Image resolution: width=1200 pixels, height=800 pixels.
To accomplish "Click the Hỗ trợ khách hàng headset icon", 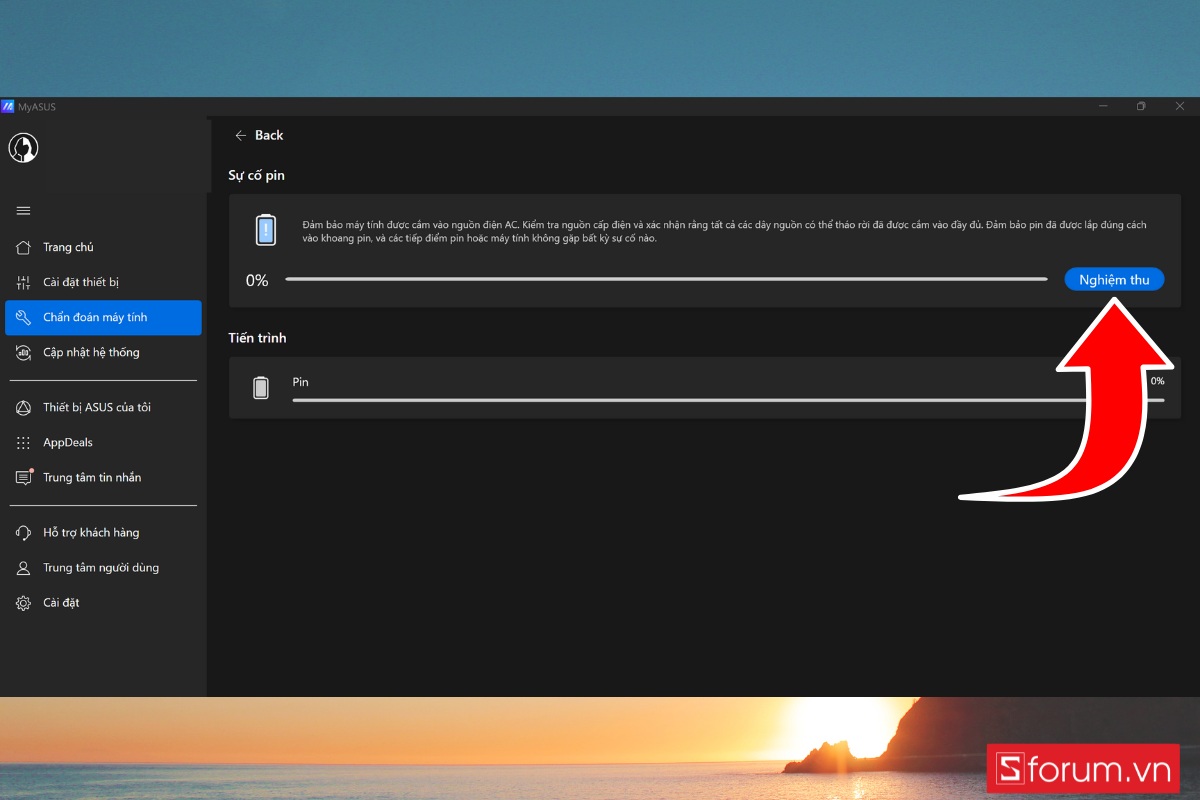I will (x=23, y=532).
